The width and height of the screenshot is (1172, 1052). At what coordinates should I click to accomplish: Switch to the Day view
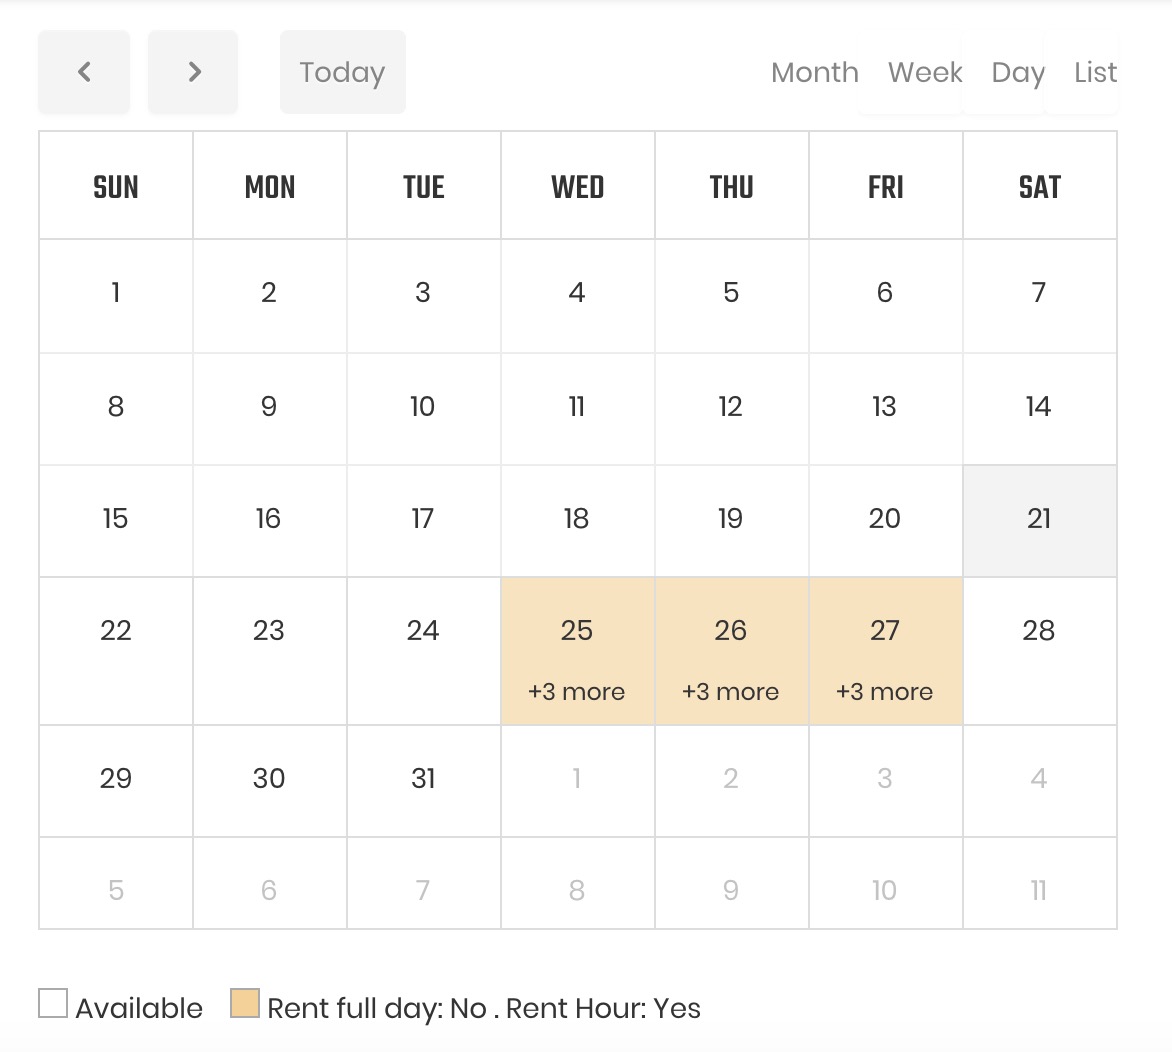(x=1017, y=71)
